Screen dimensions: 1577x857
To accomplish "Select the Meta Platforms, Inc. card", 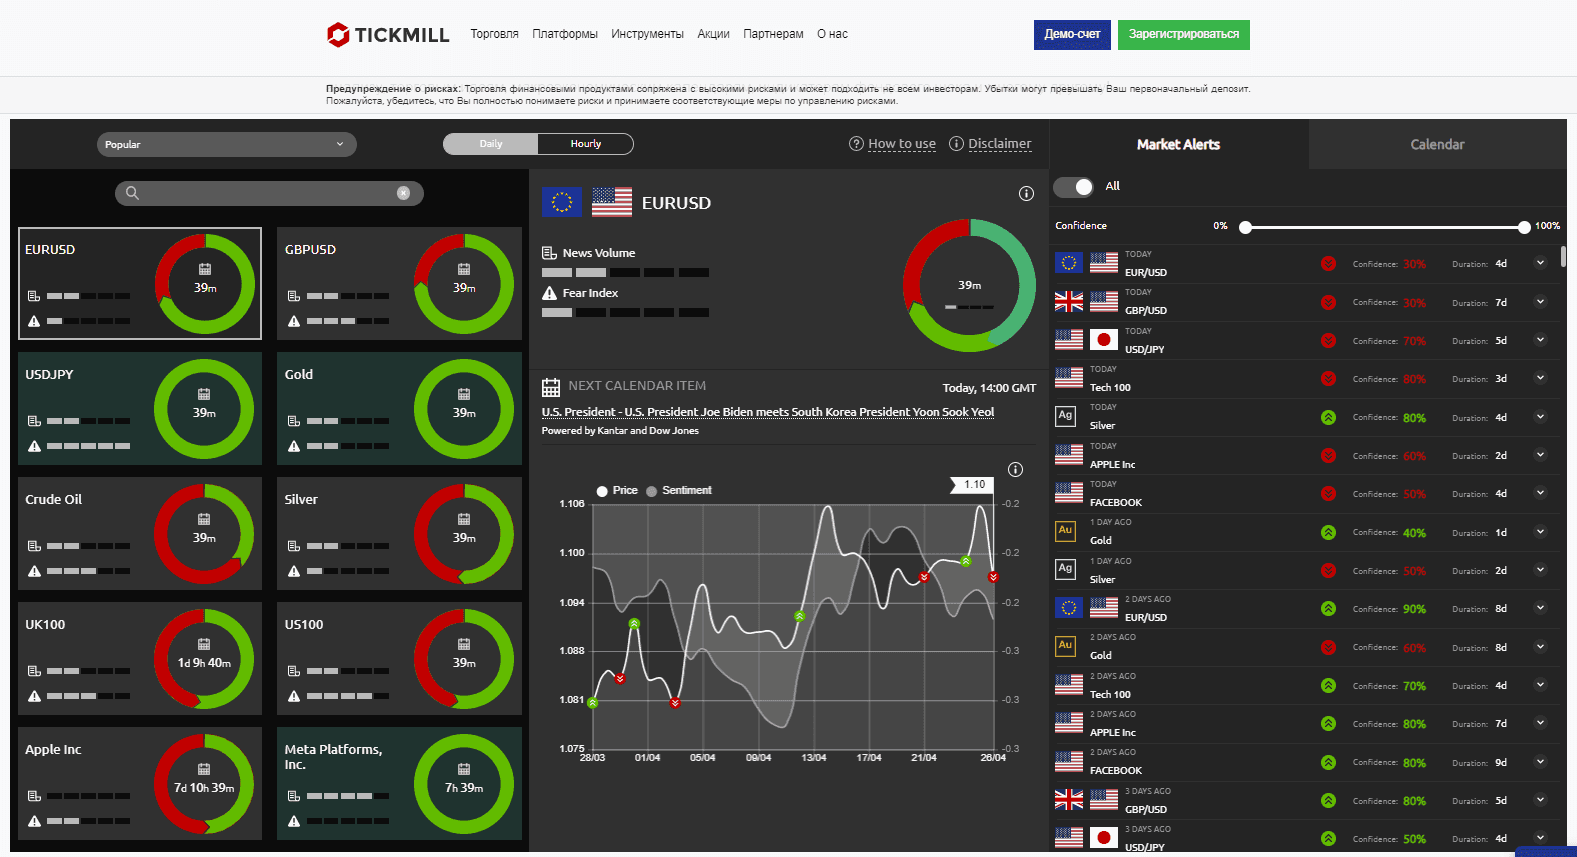I will point(399,783).
